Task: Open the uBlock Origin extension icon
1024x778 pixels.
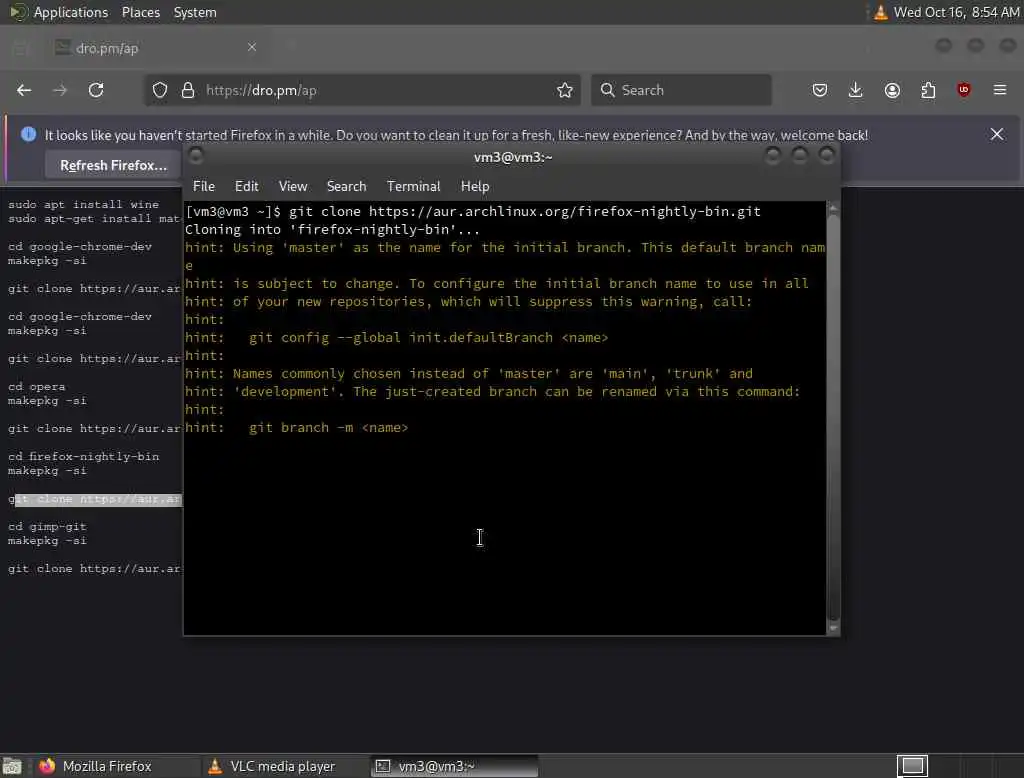Action: click(x=964, y=90)
